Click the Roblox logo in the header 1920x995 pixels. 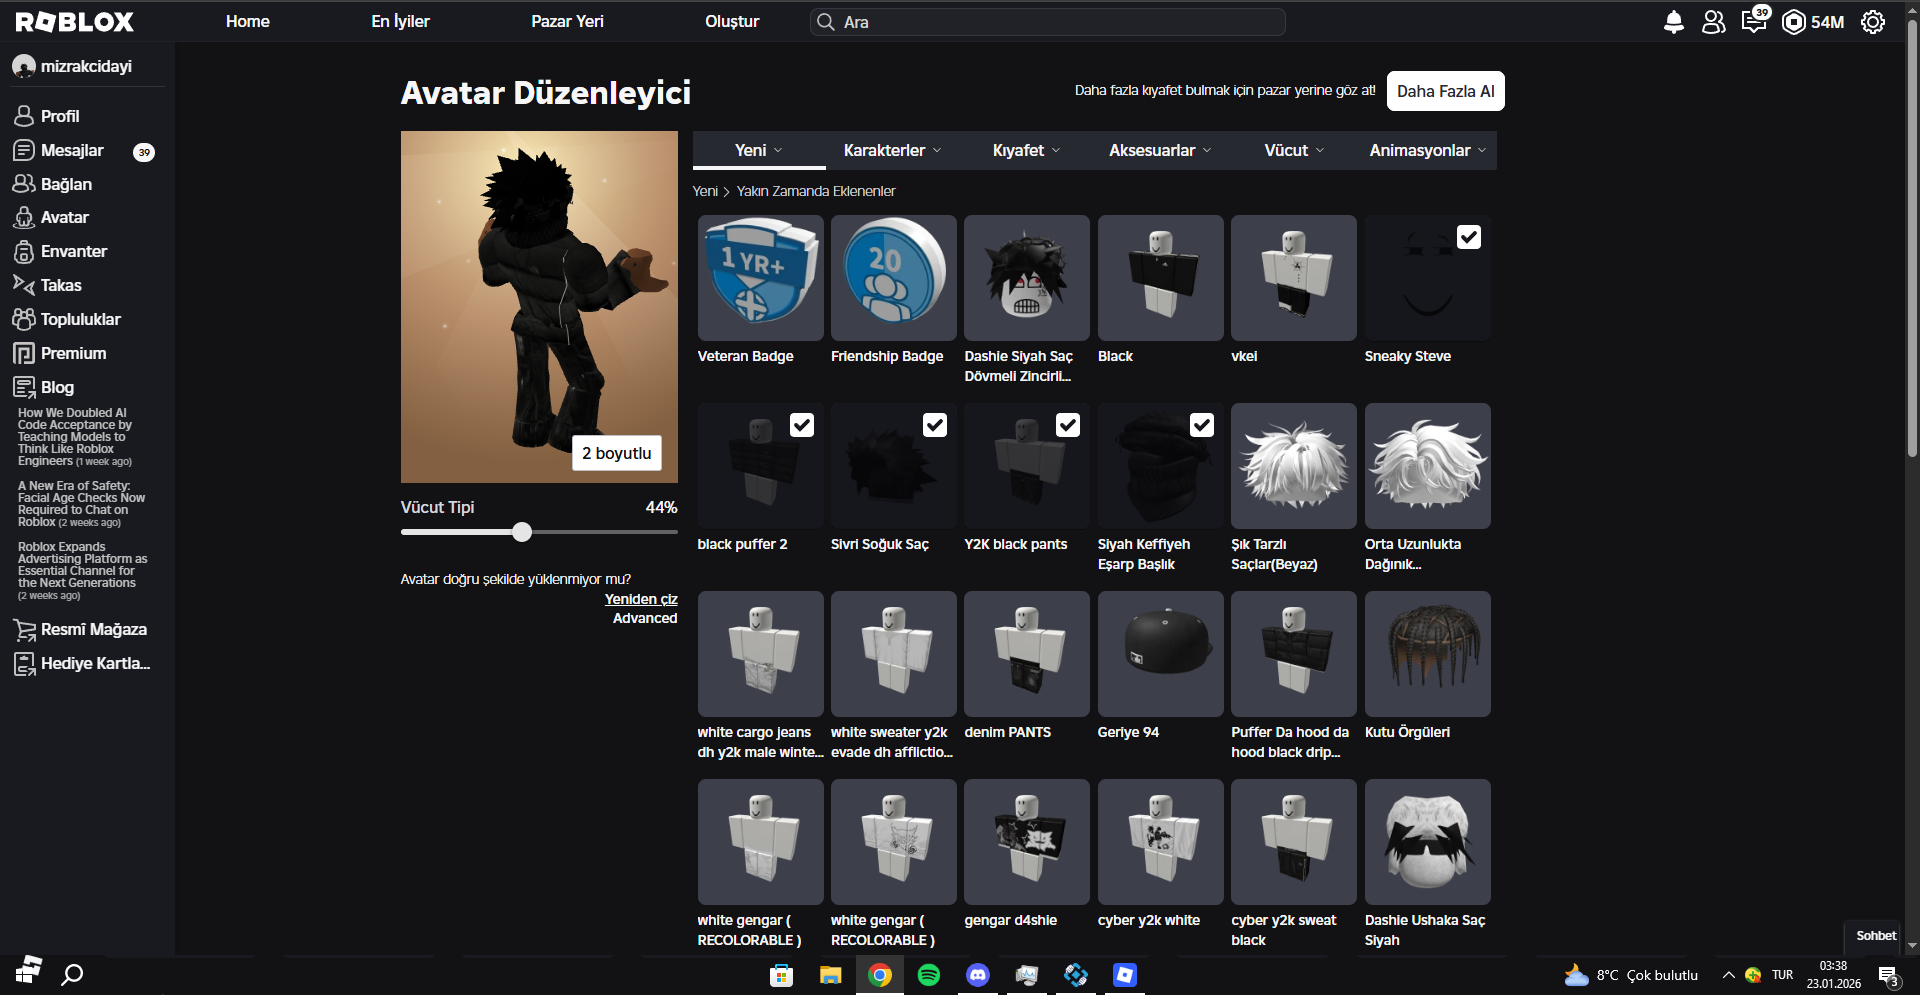point(75,21)
